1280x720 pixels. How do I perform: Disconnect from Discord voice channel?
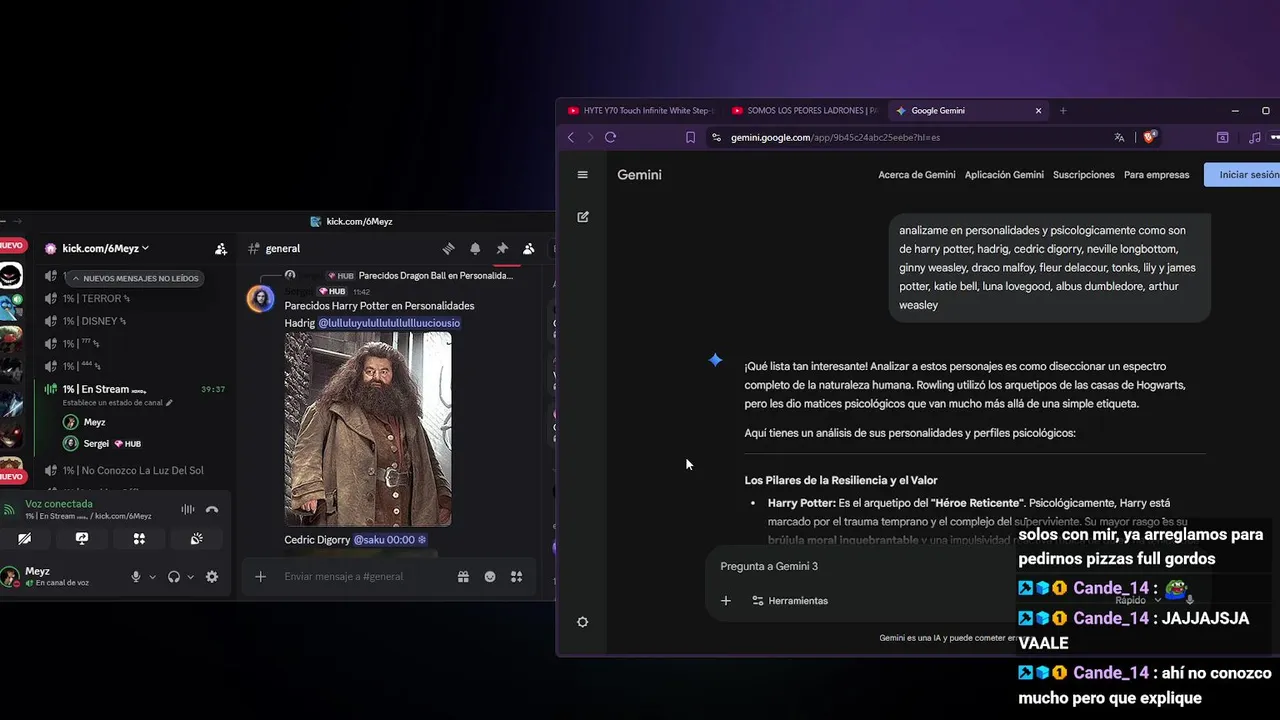point(212,510)
